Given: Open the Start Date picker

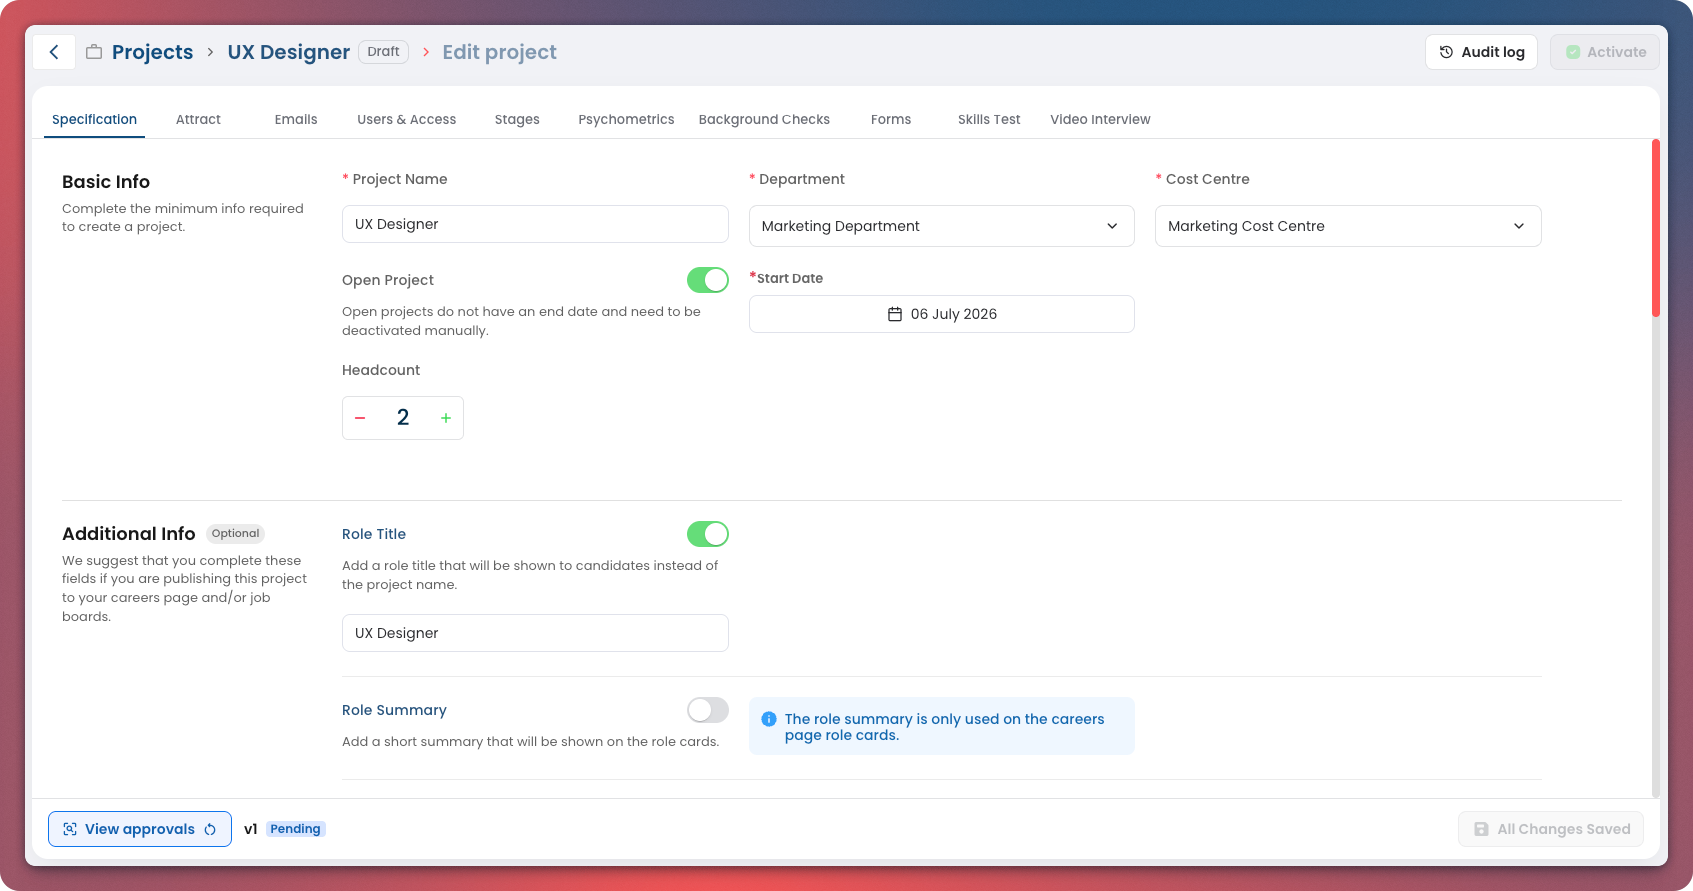Looking at the screenshot, I should pyautogui.click(x=942, y=314).
